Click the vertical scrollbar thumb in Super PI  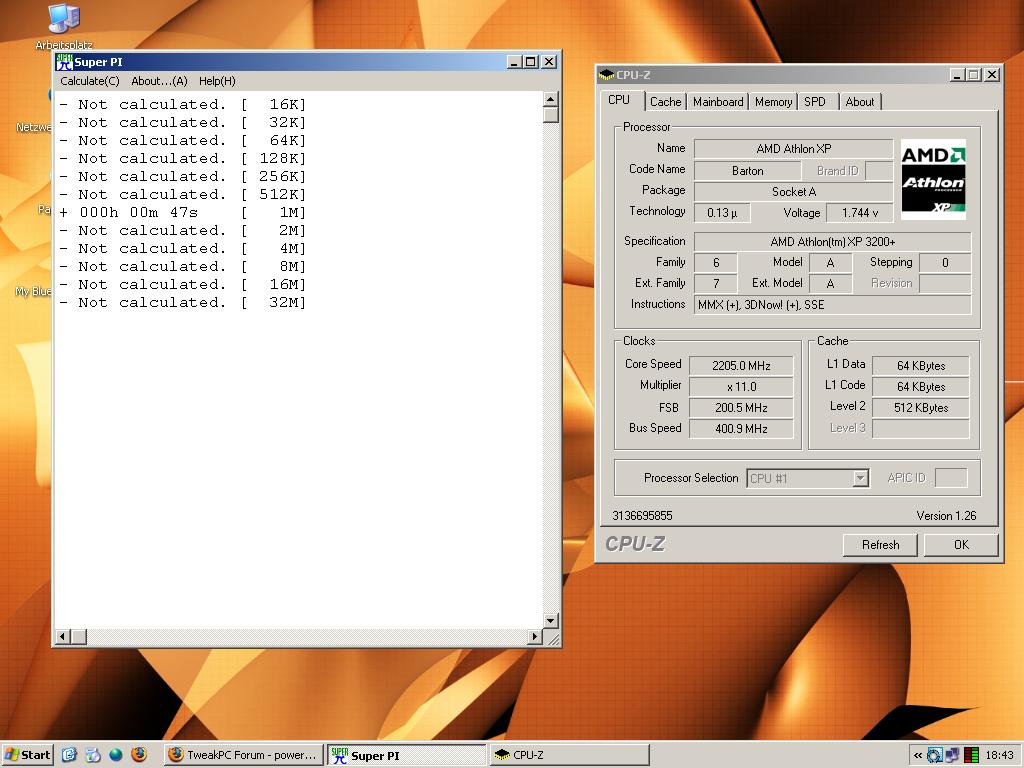tap(551, 115)
